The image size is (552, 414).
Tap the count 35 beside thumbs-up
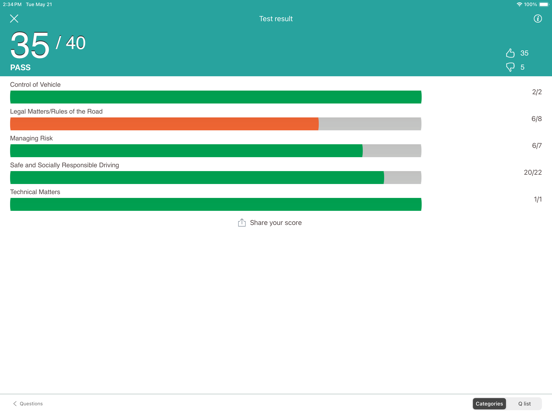[x=524, y=53]
